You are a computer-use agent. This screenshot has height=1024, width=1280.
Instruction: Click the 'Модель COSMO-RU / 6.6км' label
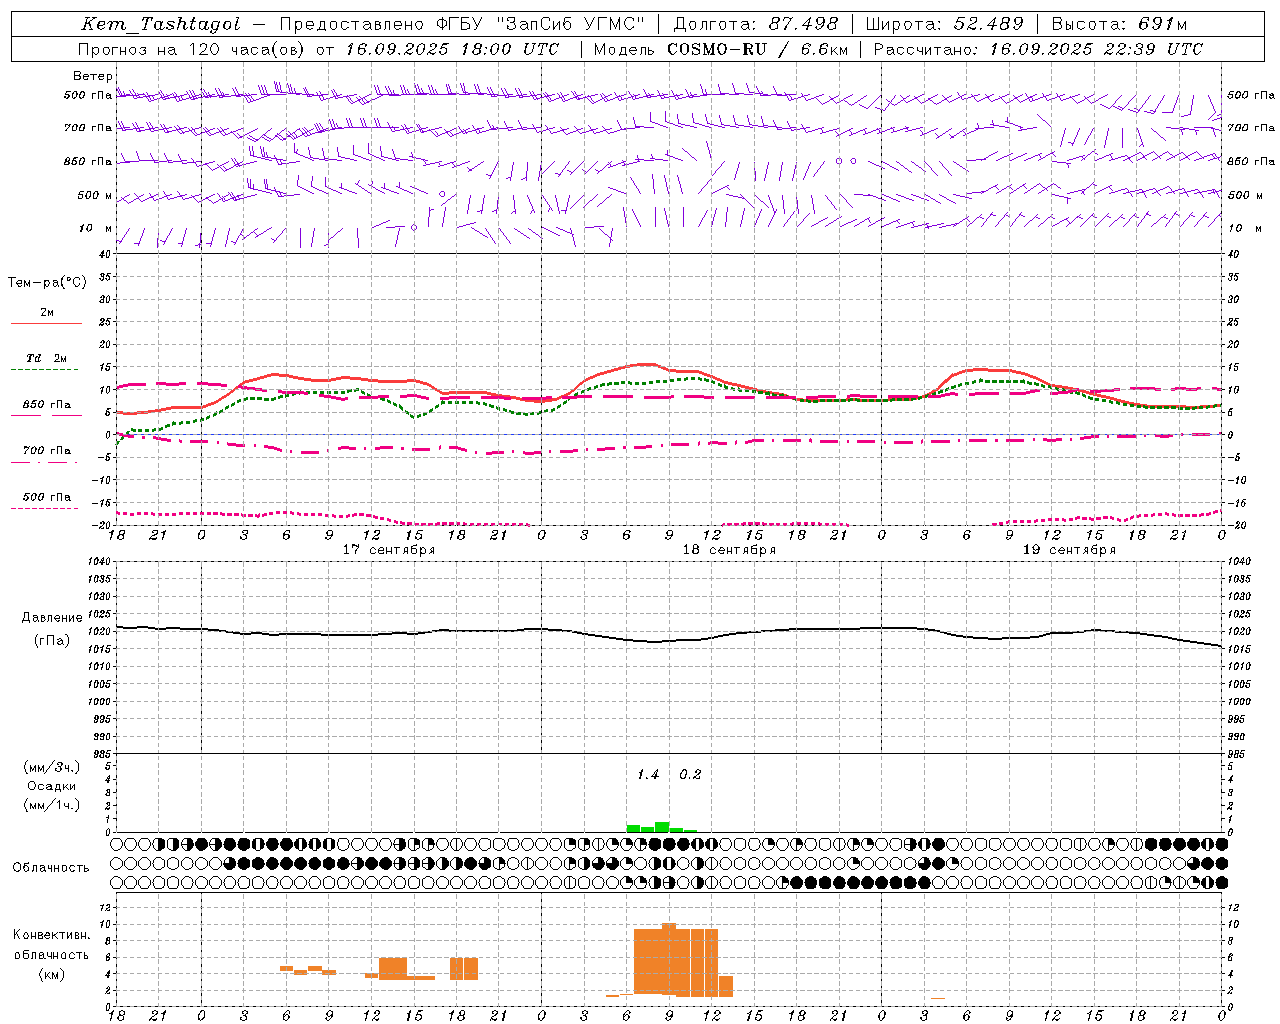[721, 49]
